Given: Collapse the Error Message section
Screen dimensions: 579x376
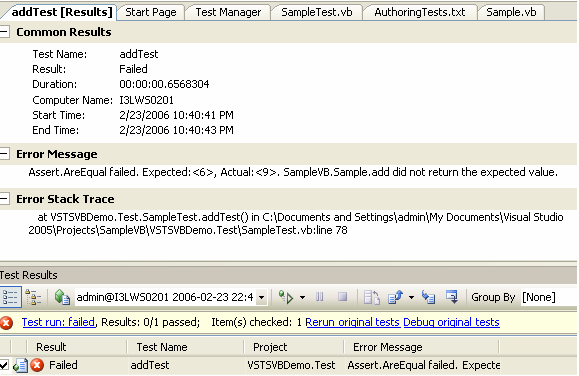Looking at the screenshot, I should (x=4, y=154).
